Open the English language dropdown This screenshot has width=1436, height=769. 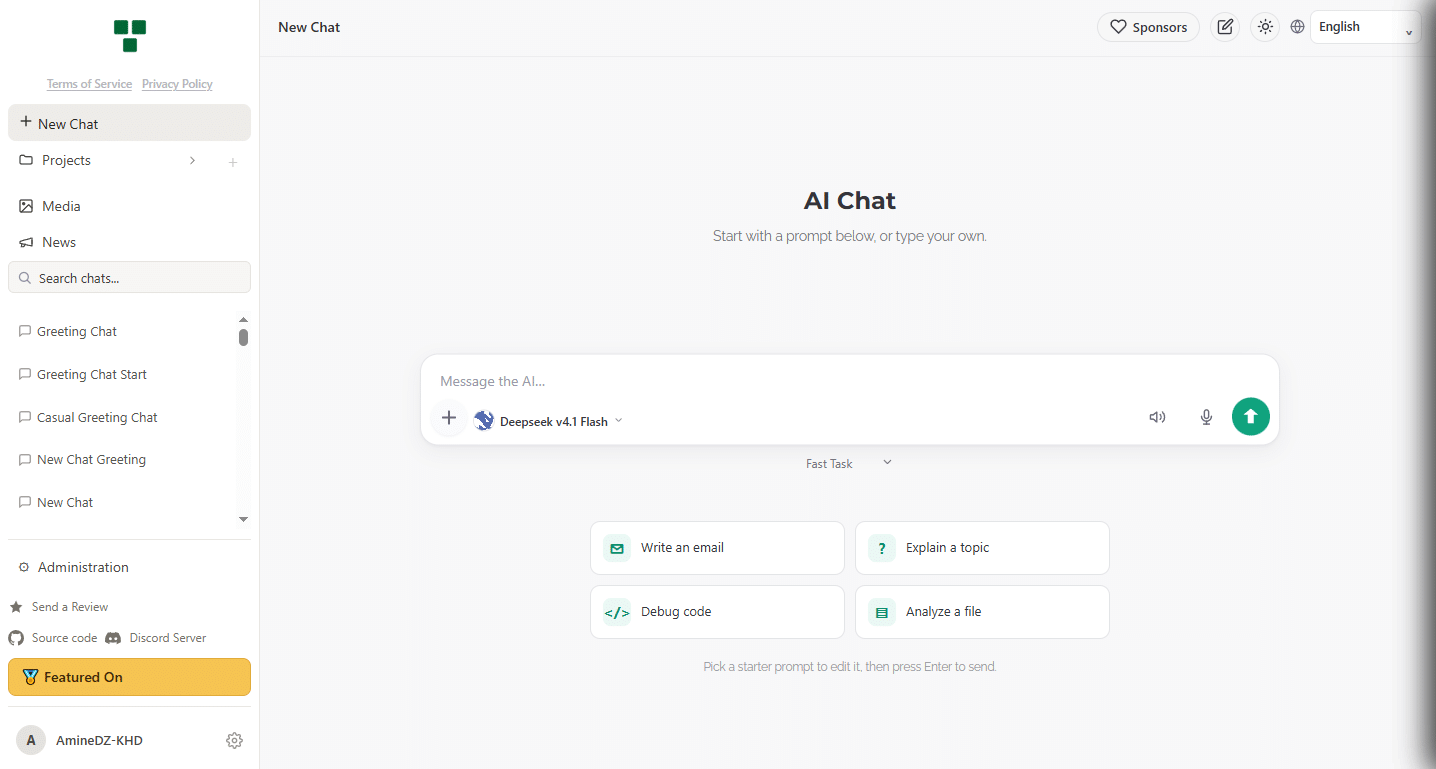click(x=1365, y=27)
